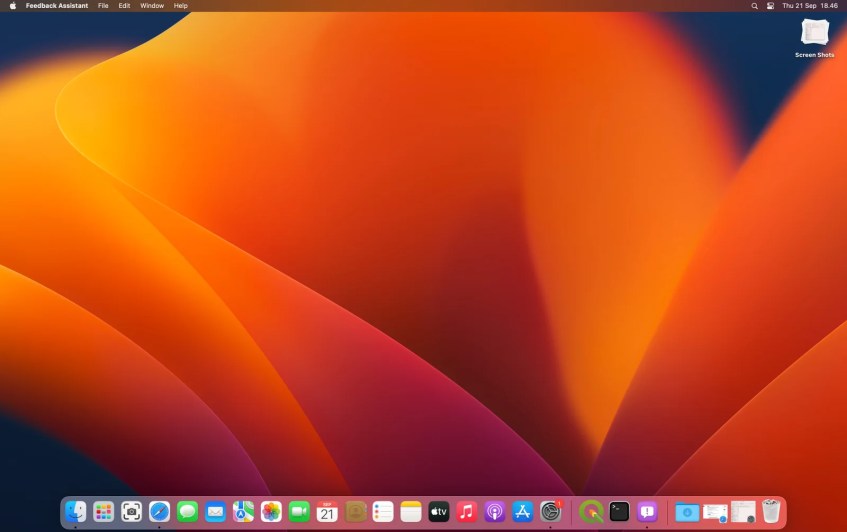Image resolution: width=847 pixels, height=532 pixels.
Task: Open Spotlight search in menu bar
Action: tap(755, 5)
